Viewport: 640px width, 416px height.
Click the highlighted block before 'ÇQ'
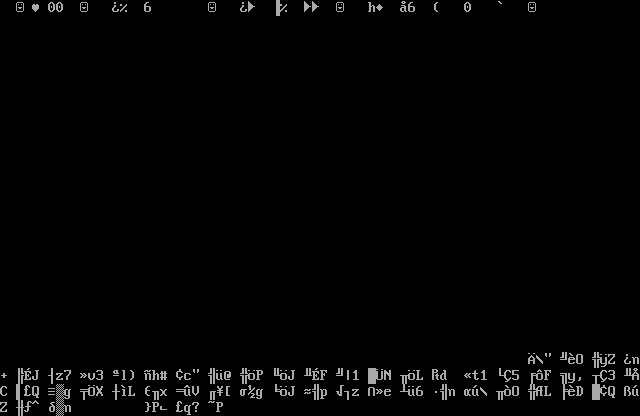pyautogui.click(x=596, y=392)
